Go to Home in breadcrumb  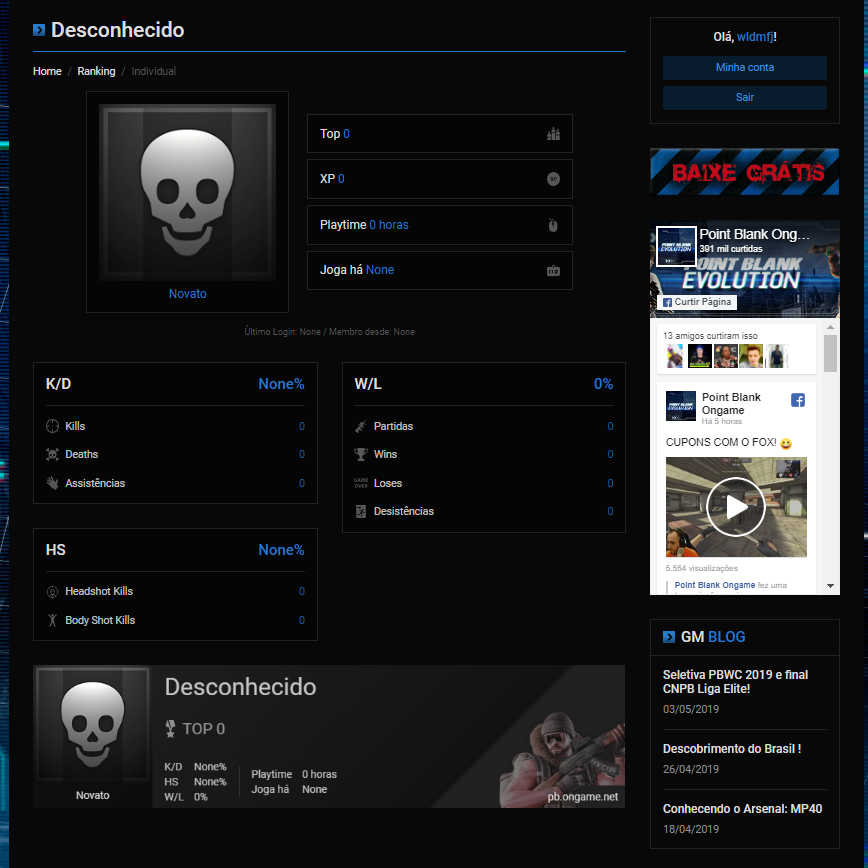tap(47, 71)
